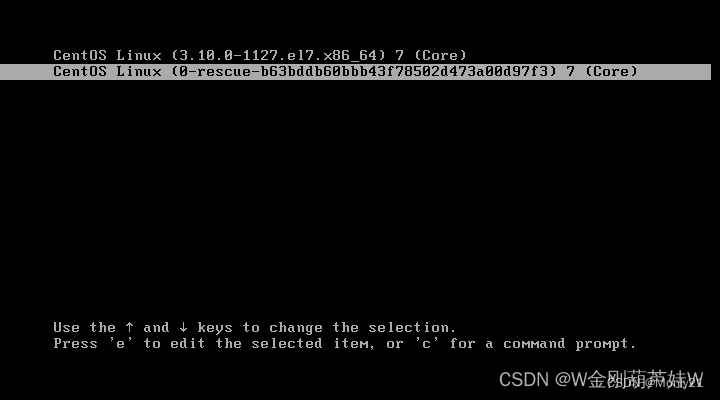Select the CentOS Linux 3.10.0-1127 boot entry
This screenshot has height=400, width=720.
[260, 56]
